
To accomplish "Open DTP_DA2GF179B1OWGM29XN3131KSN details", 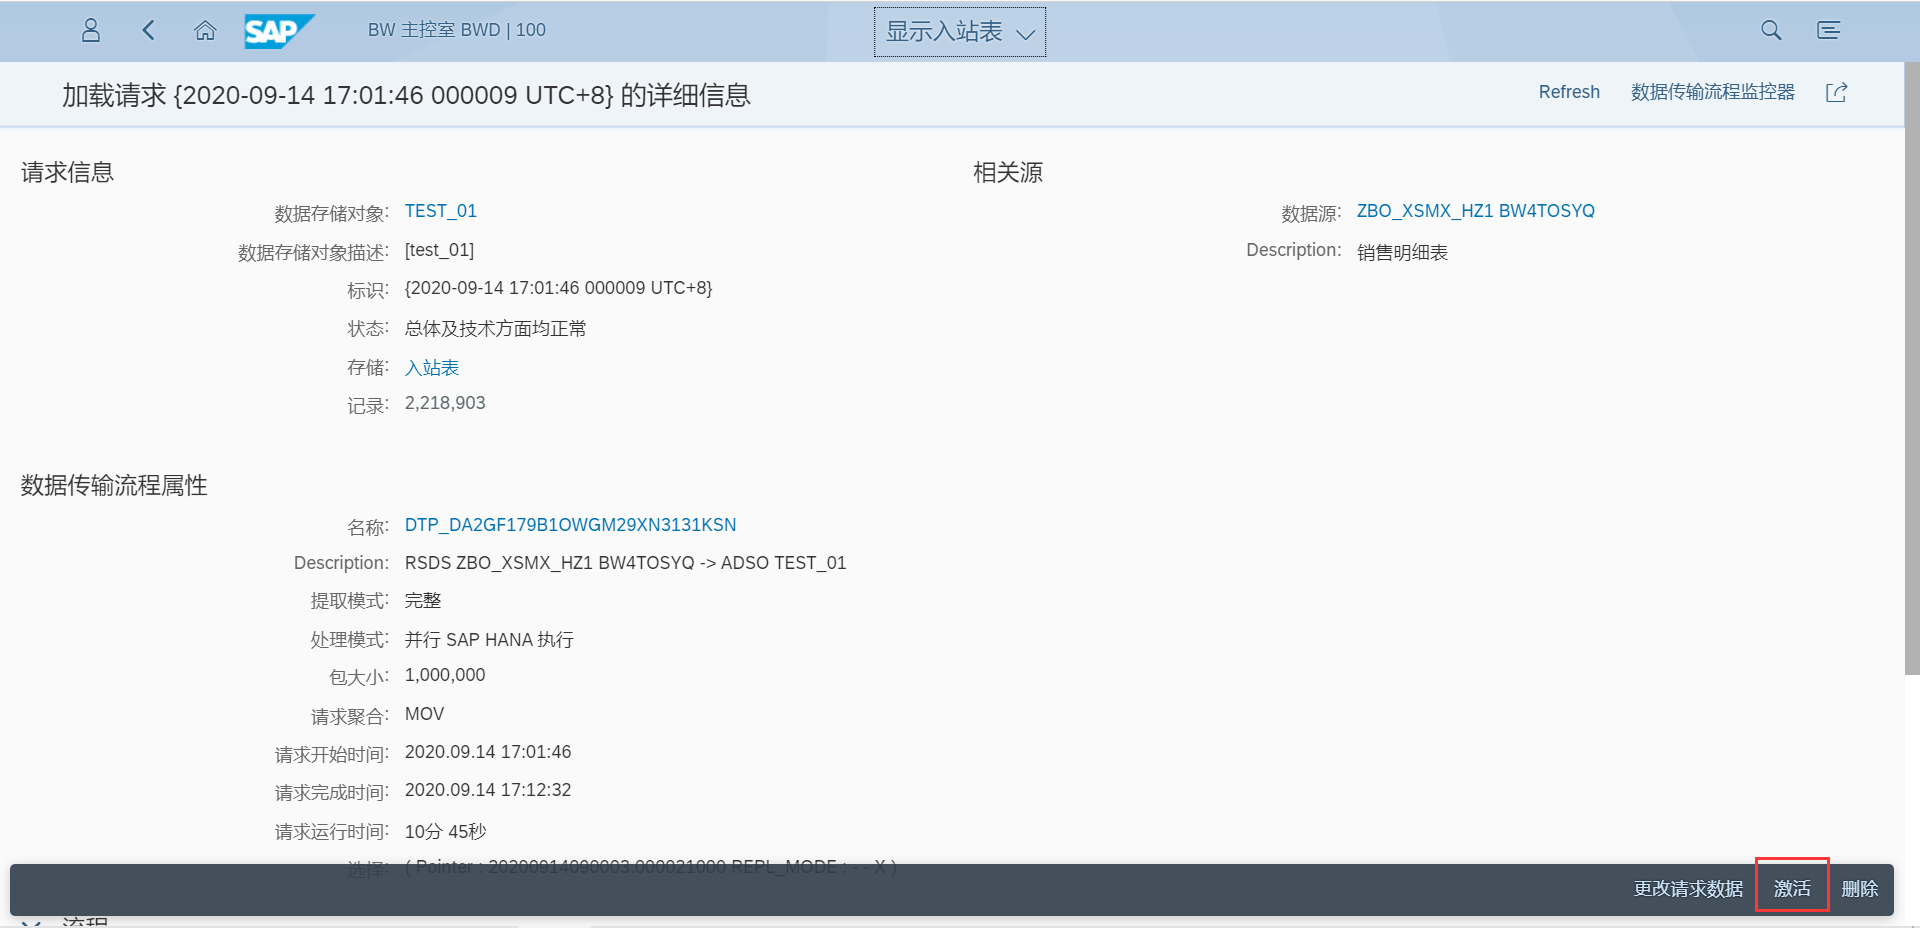I will pyautogui.click(x=570, y=524).
